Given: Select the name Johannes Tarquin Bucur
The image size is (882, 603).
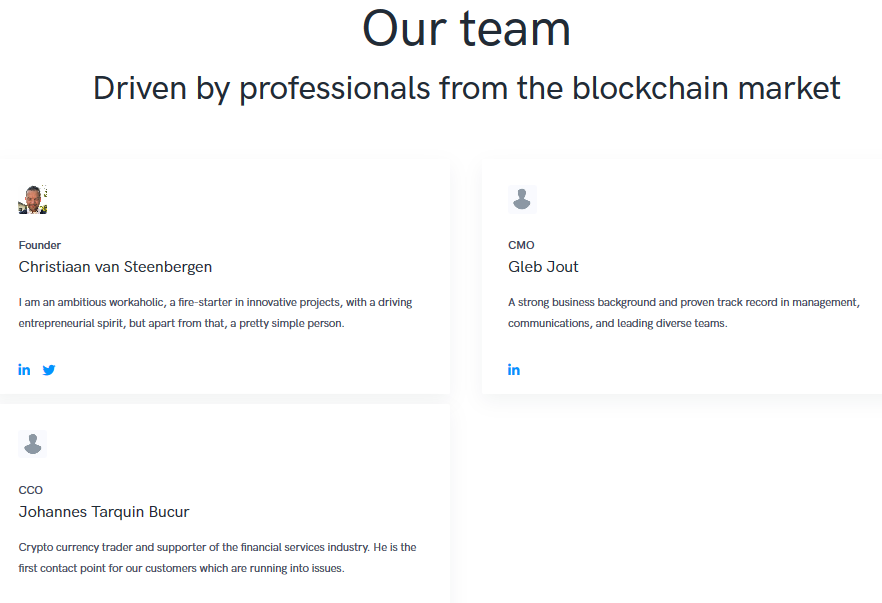Looking at the screenshot, I should coord(104,512).
